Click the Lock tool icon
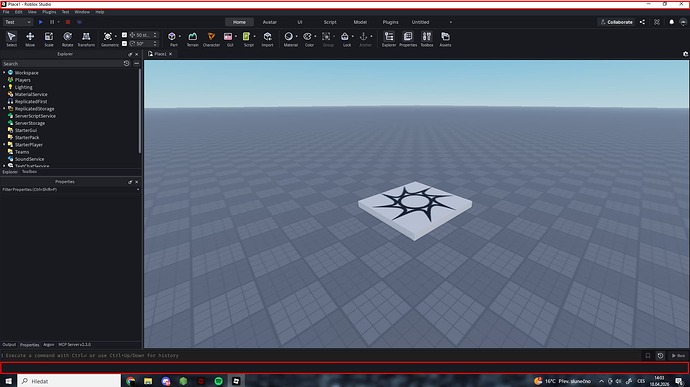The width and height of the screenshot is (690, 387). click(345, 37)
